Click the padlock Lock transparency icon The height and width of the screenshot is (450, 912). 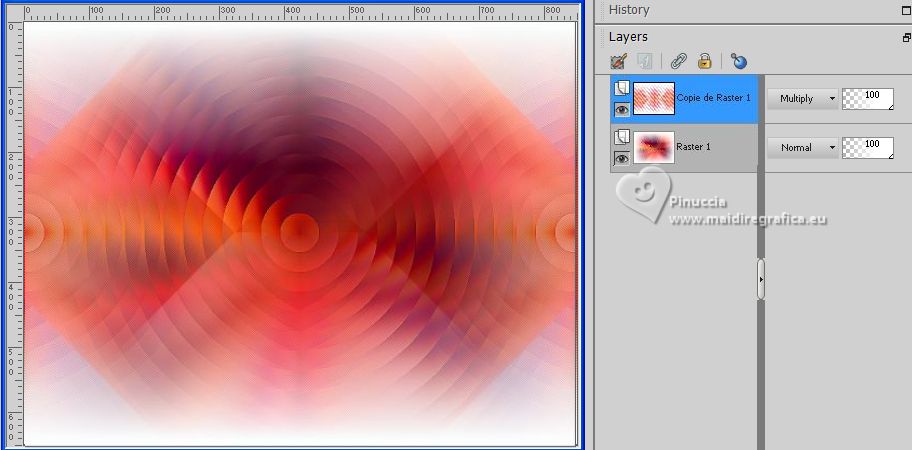(x=705, y=61)
